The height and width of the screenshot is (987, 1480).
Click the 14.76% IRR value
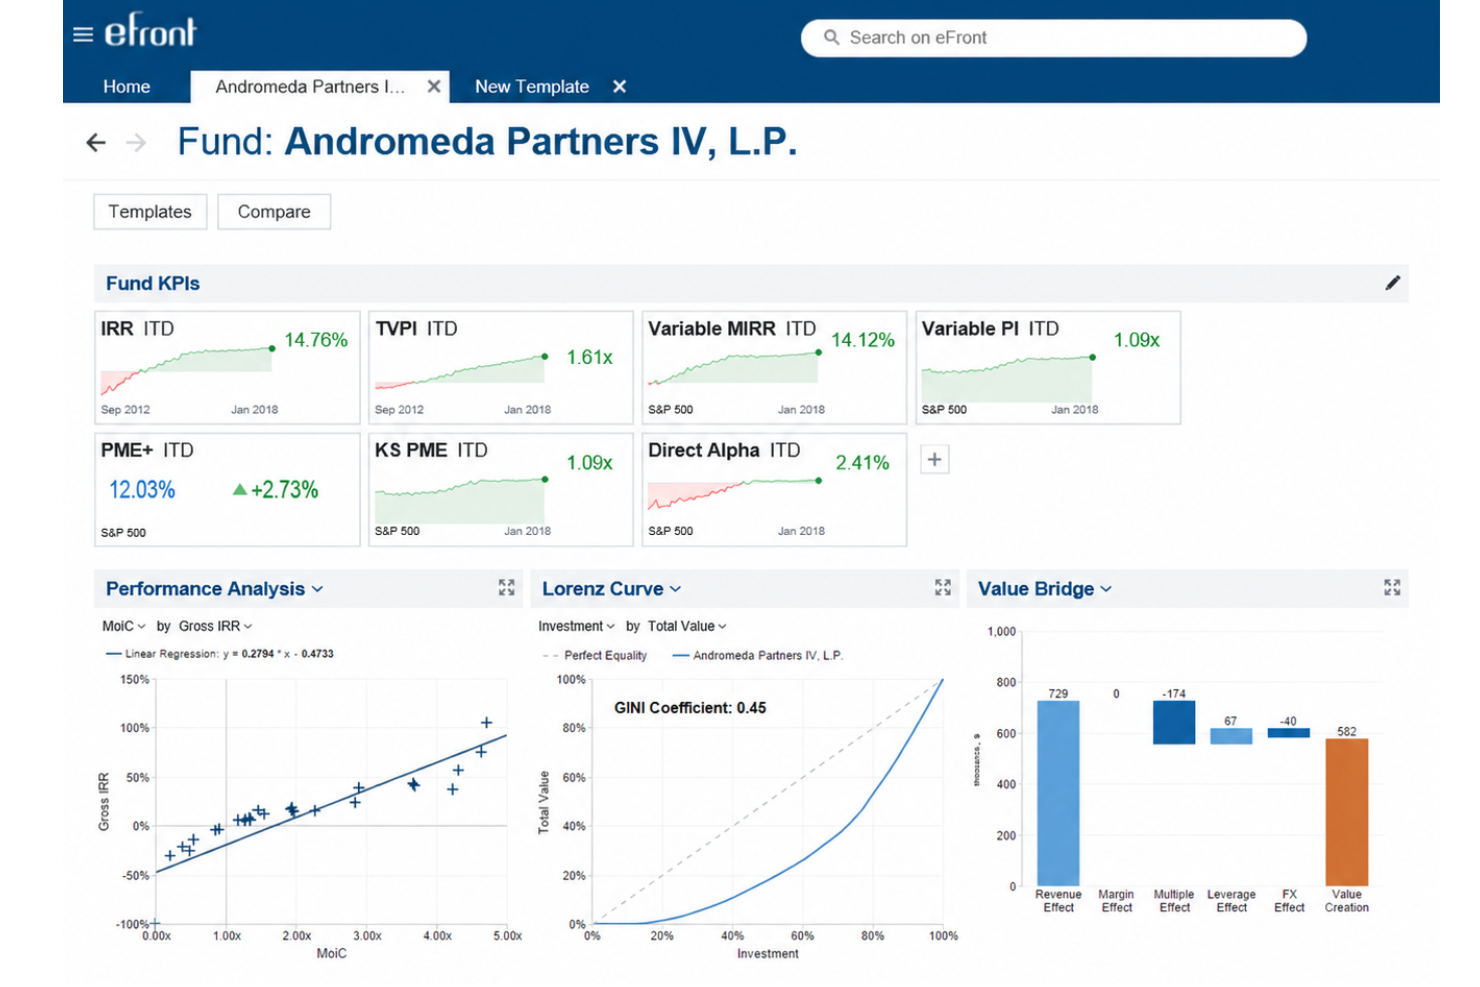[316, 340]
